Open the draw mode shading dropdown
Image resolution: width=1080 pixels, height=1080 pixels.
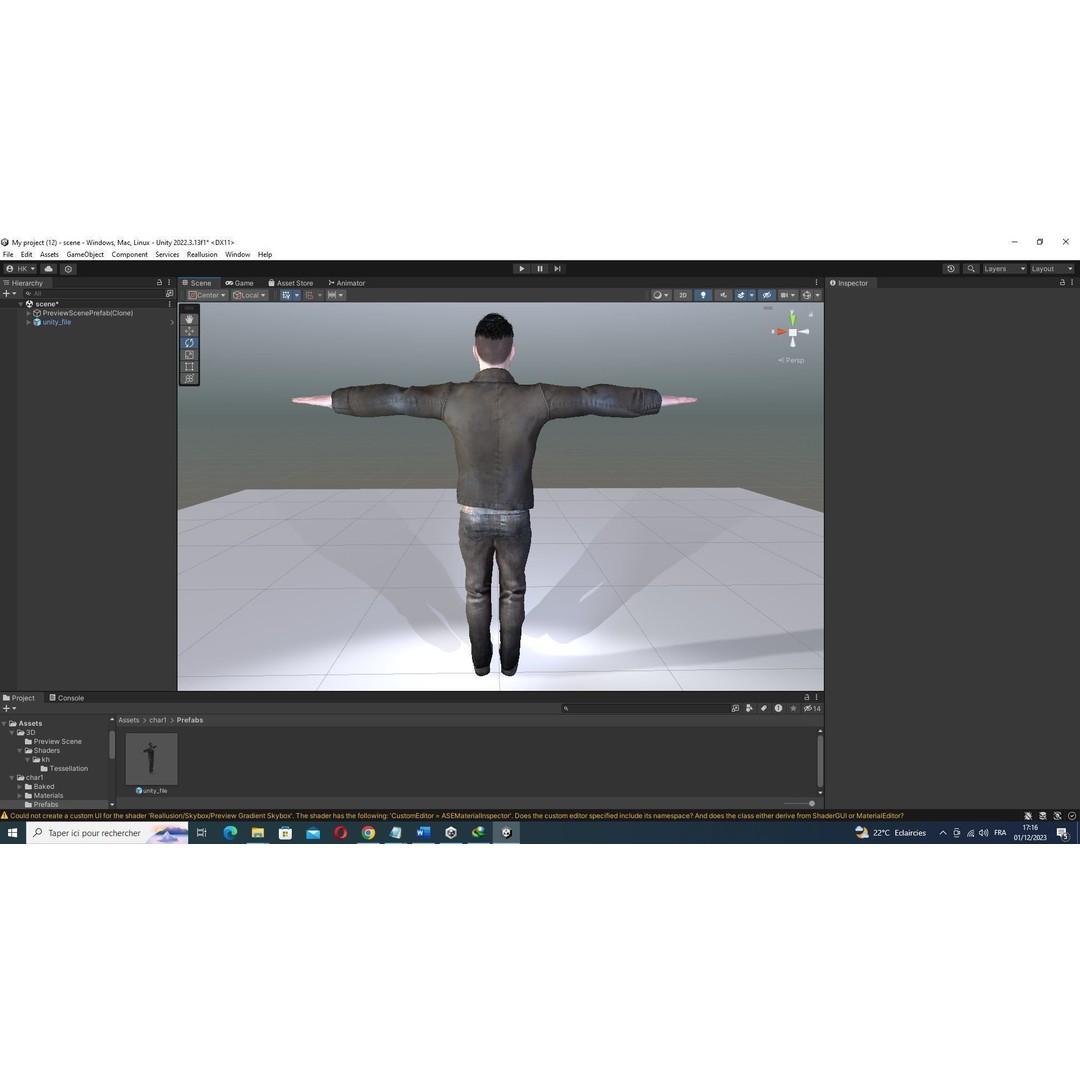tap(661, 295)
